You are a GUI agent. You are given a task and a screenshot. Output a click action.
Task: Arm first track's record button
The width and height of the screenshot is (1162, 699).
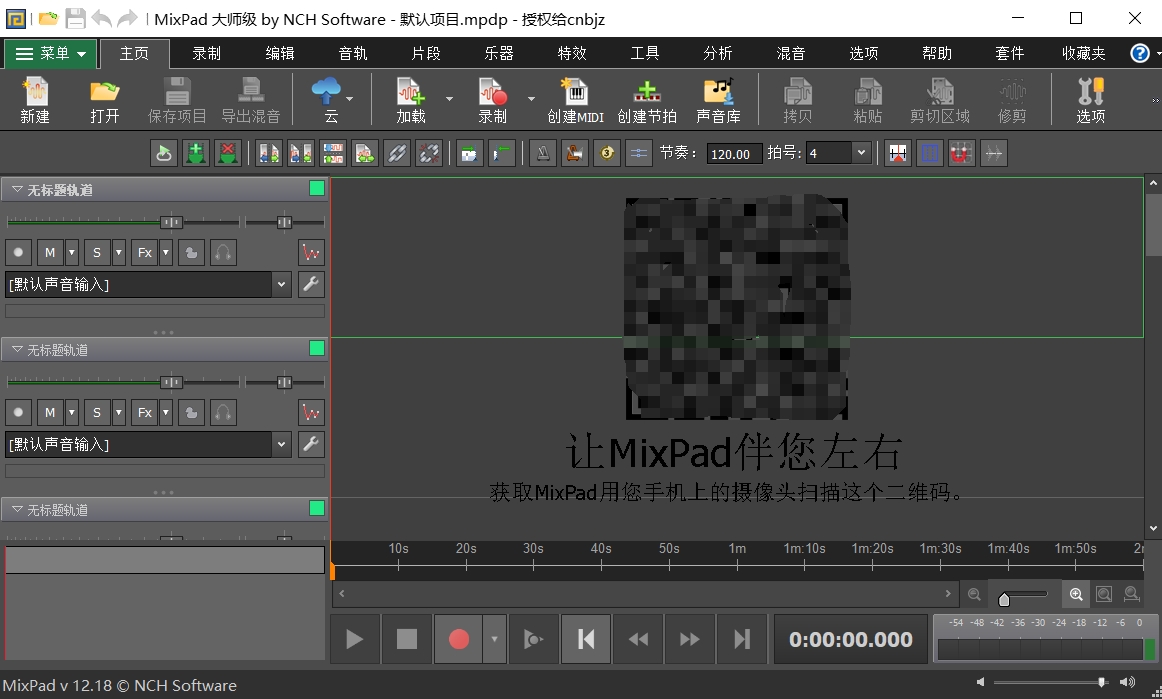click(x=19, y=252)
